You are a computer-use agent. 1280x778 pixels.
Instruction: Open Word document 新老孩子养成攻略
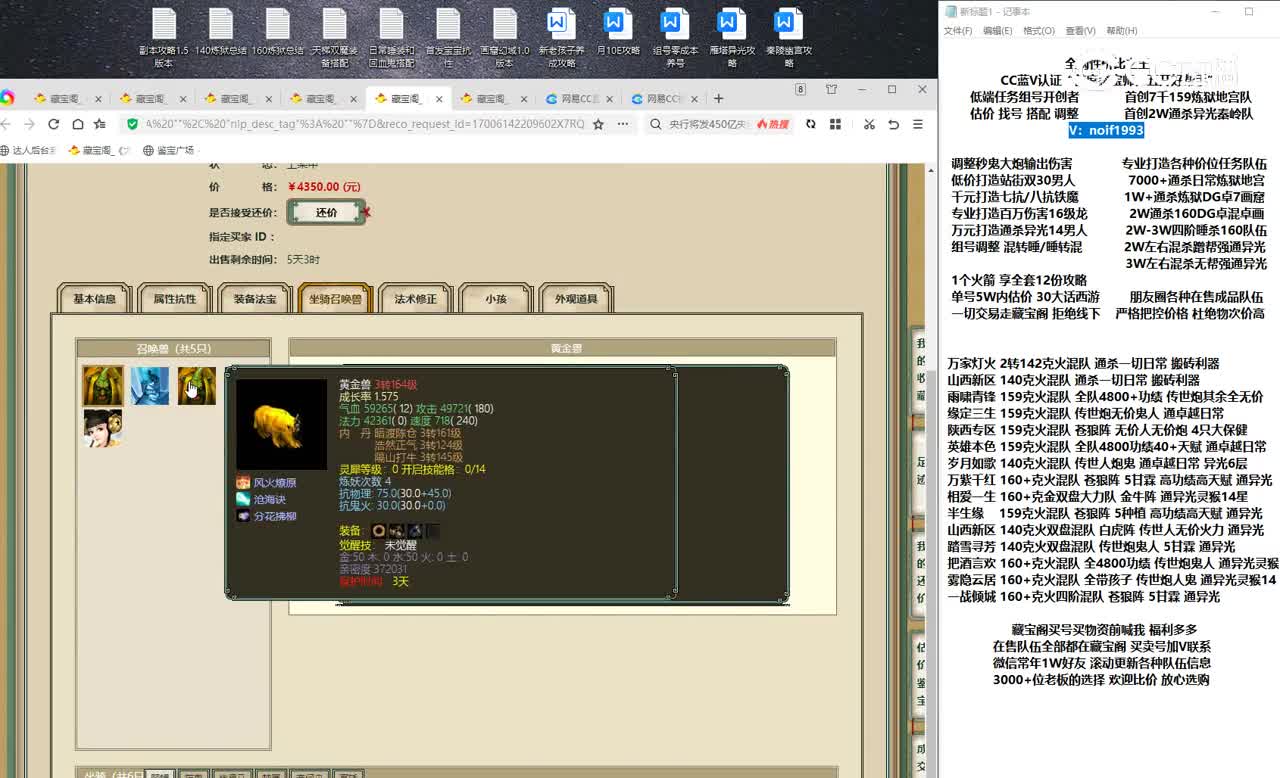point(562,38)
